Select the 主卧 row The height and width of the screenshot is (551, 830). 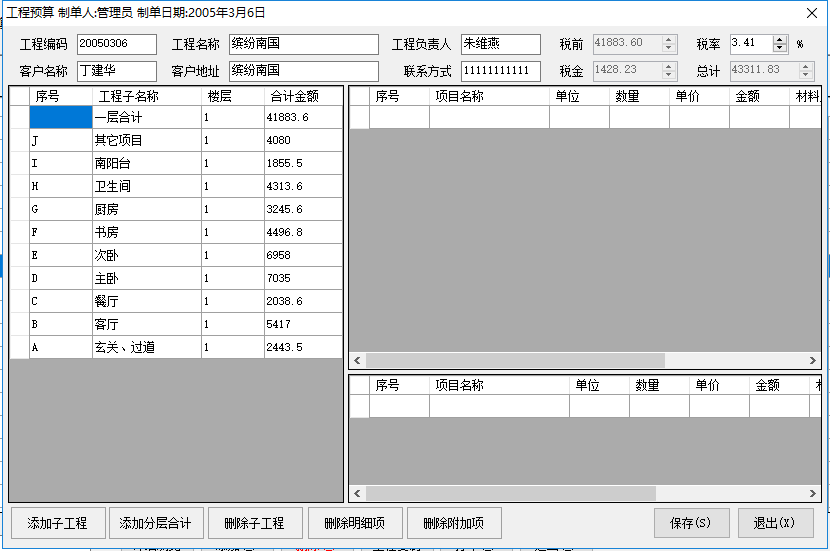click(x=176, y=278)
